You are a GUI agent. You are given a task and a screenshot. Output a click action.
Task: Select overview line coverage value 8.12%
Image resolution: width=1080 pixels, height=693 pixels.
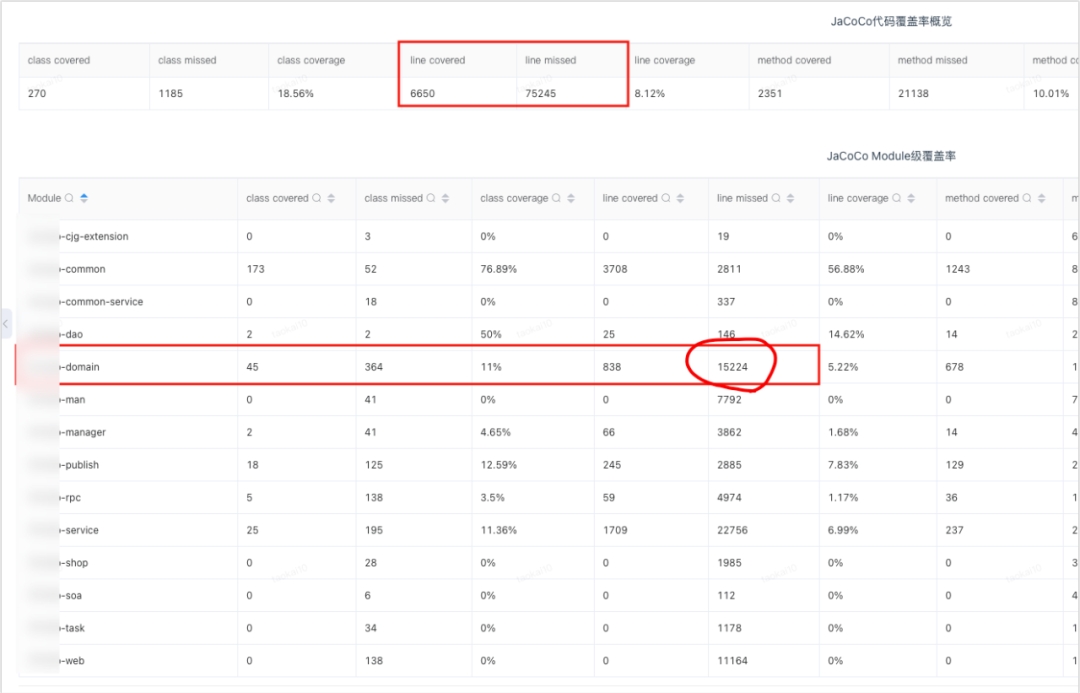pos(650,94)
